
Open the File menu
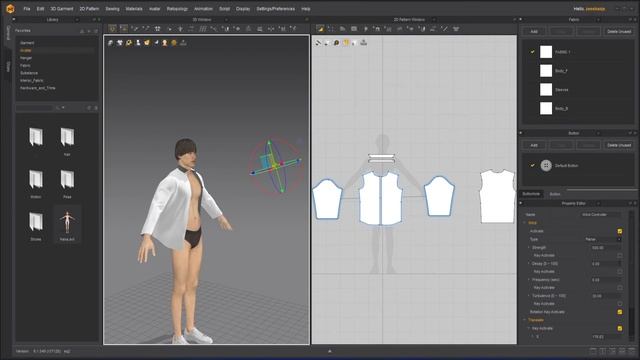27,9
